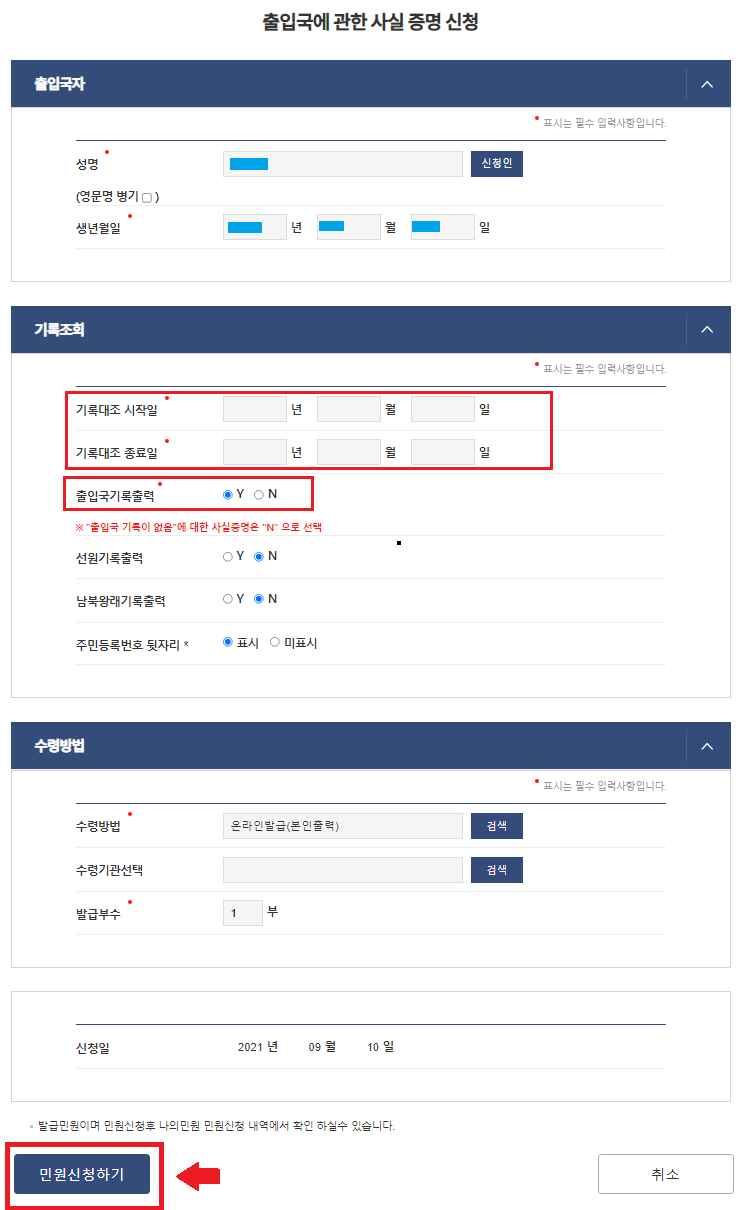The height and width of the screenshot is (1210, 738).
Task: Collapse the 출입국자 section chevron
Action: pyautogui.click(x=707, y=84)
